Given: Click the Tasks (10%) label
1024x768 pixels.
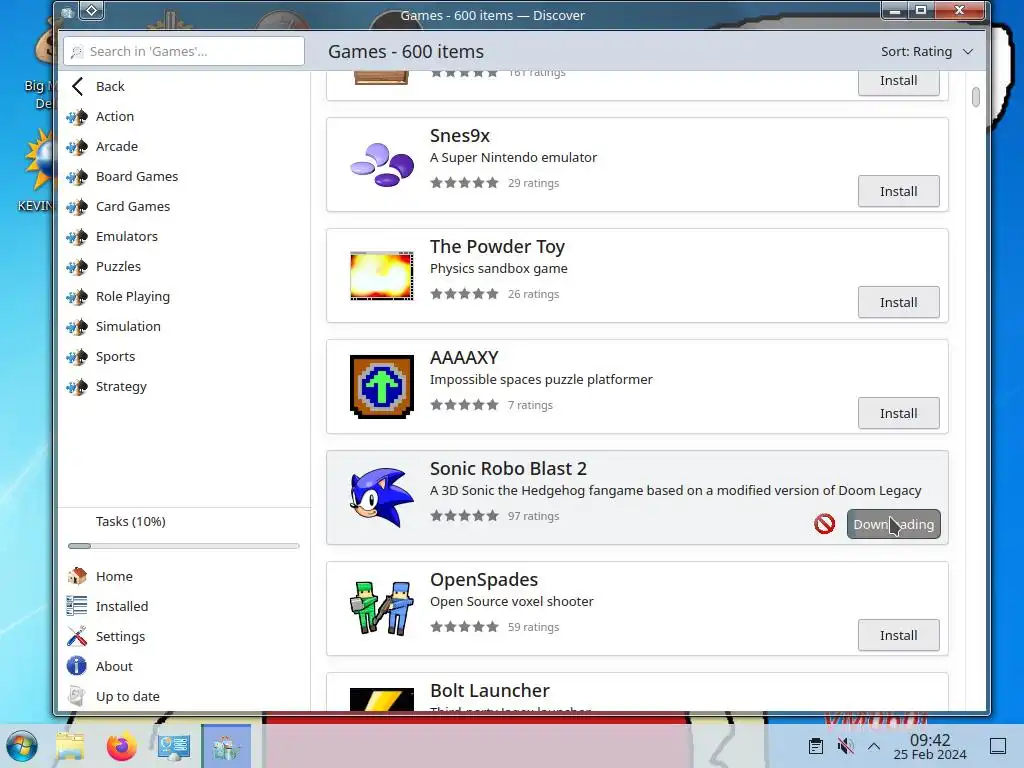Looking at the screenshot, I should (131, 521).
